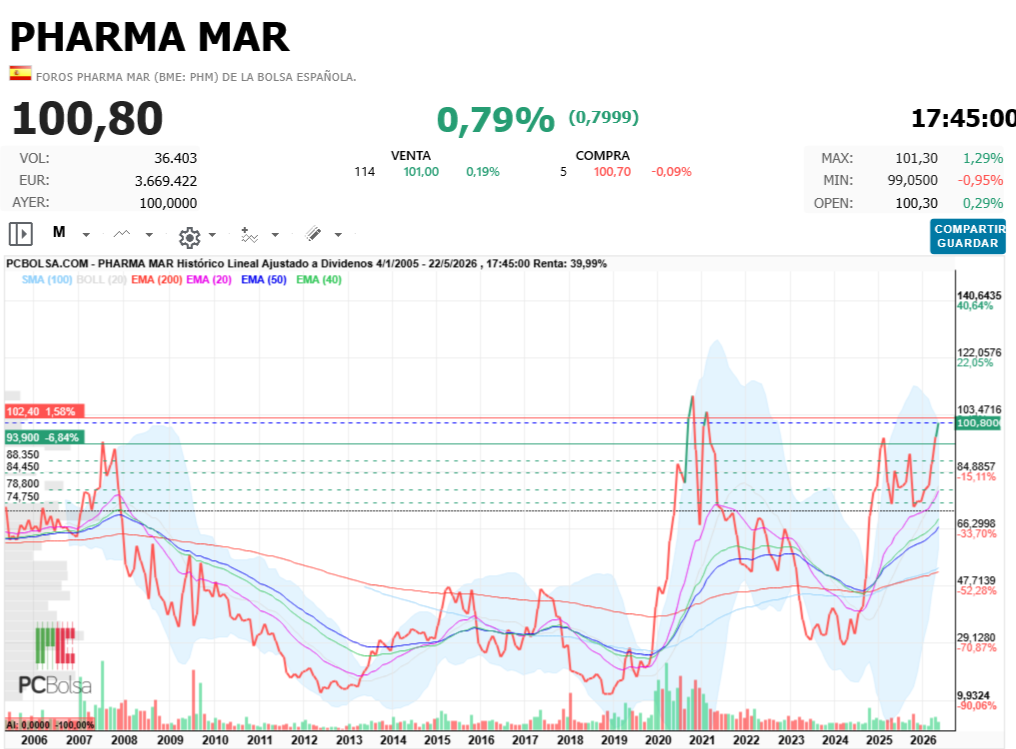Open the period dropdown arrow next to M

[x=86, y=235]
